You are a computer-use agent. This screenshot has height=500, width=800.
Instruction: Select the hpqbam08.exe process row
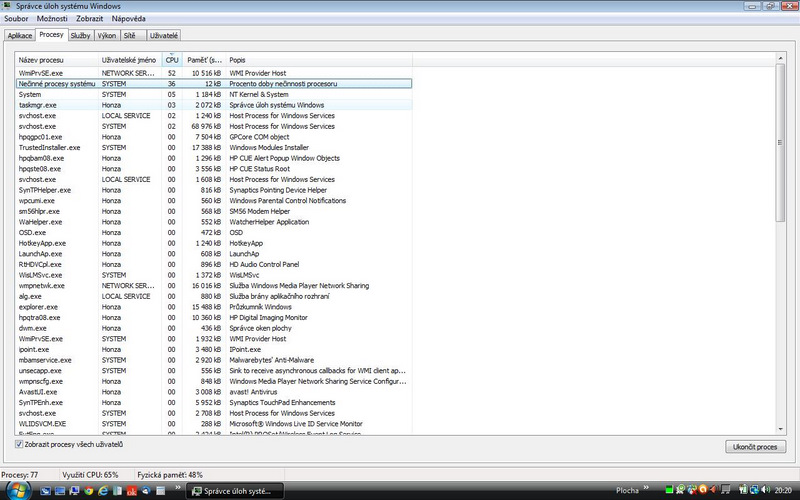[x=213, y=158]
